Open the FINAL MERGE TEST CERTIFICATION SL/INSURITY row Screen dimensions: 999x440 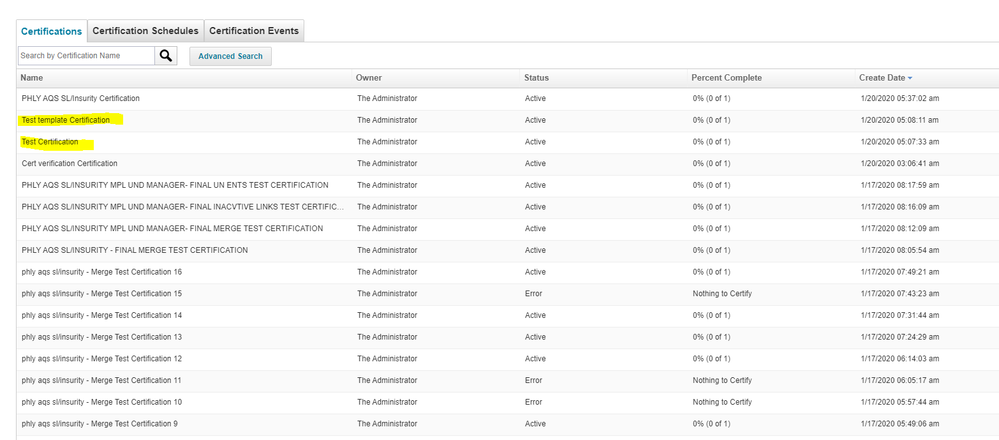point(135,250)
